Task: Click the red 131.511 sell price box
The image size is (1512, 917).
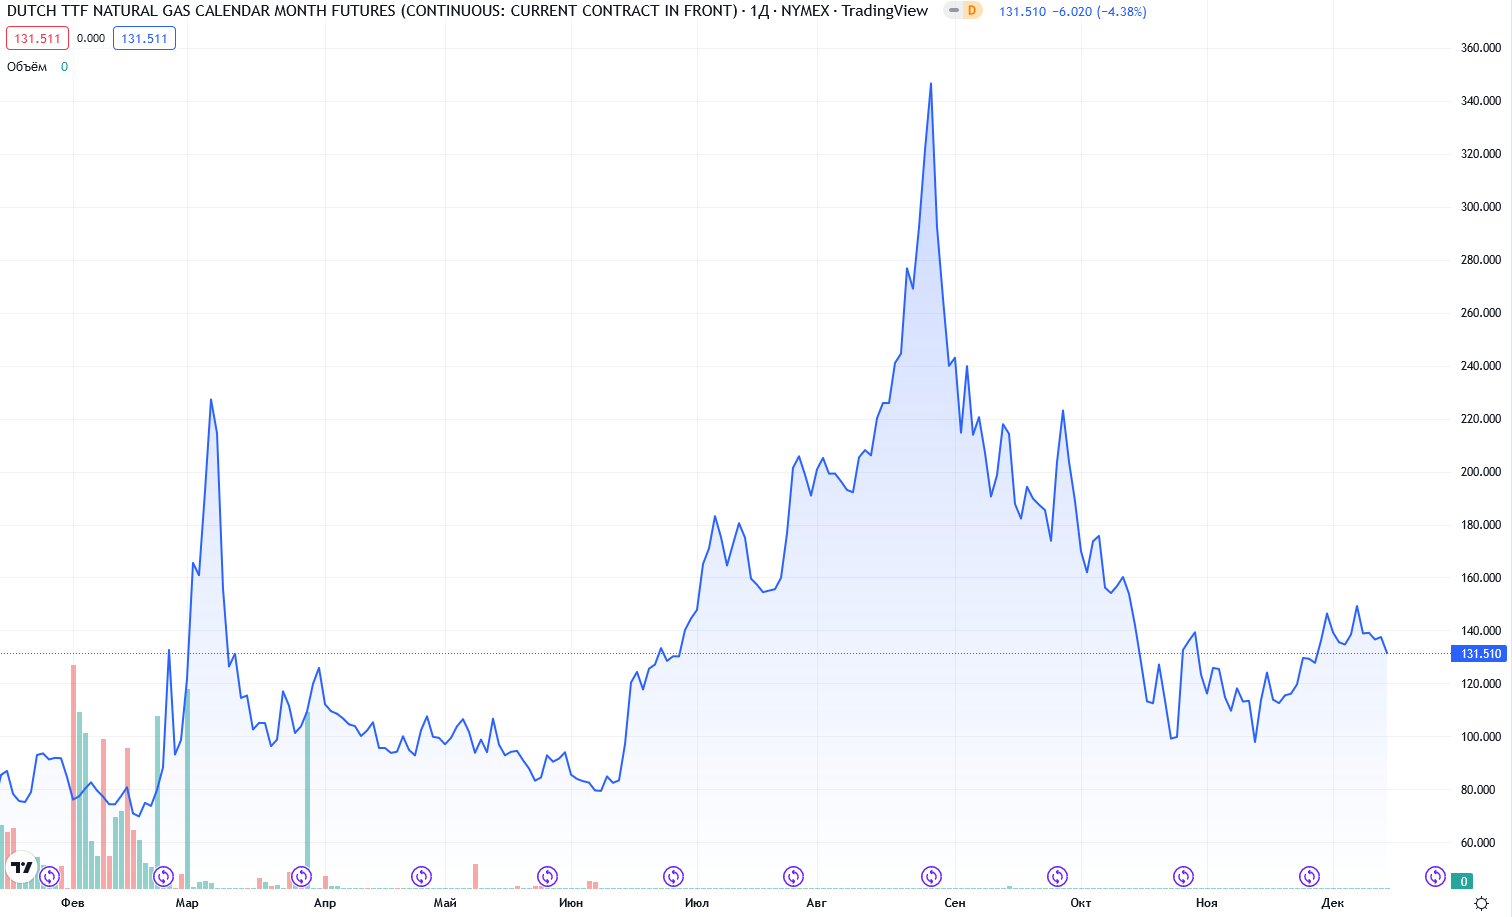Action: [x=37, y=39]
